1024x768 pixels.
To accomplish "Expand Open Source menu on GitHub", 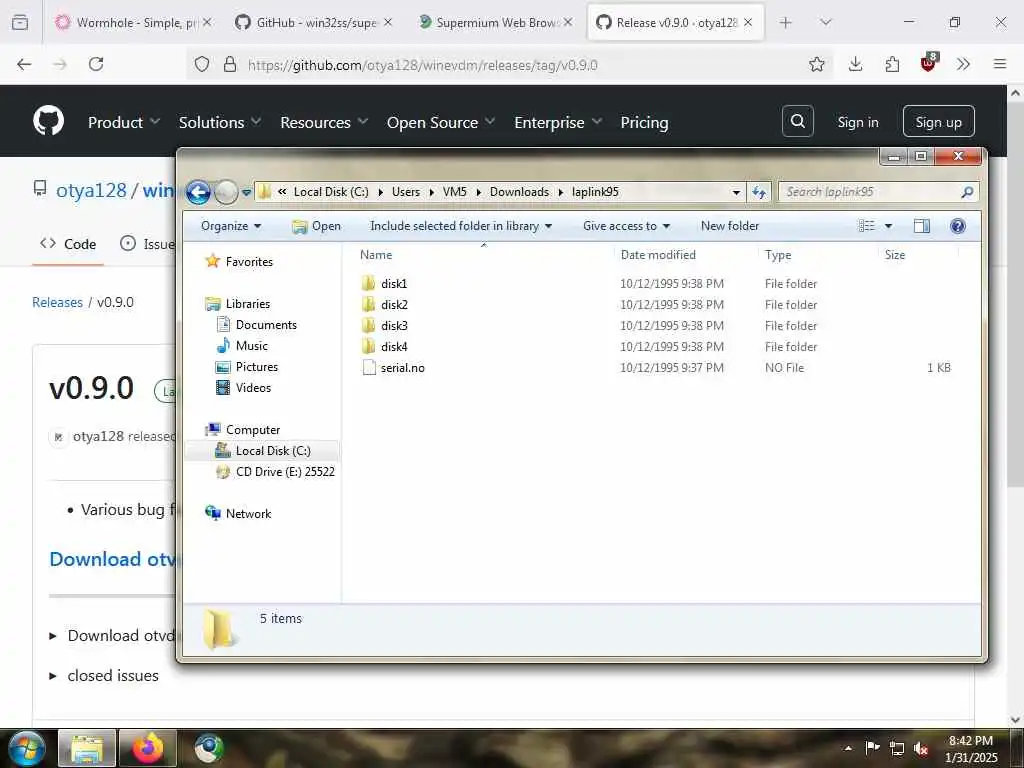I will pos(441,122).
